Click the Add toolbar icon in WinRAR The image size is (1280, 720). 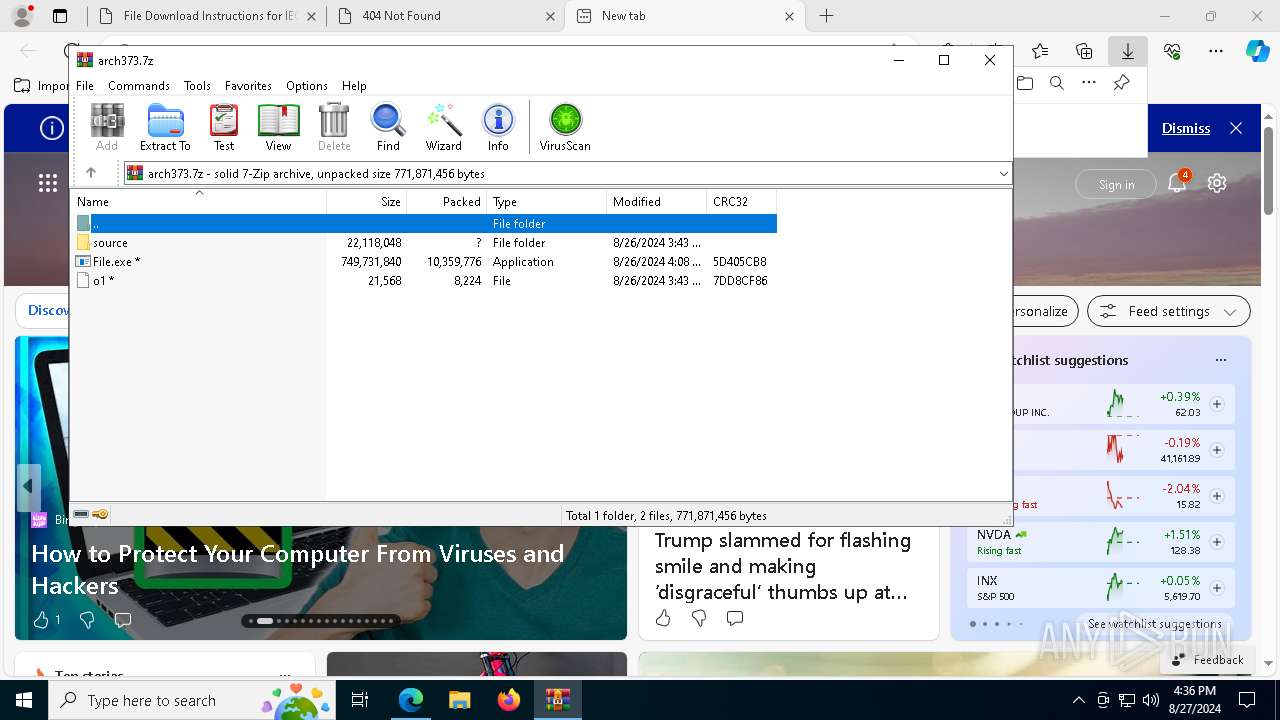pos(107,127)
